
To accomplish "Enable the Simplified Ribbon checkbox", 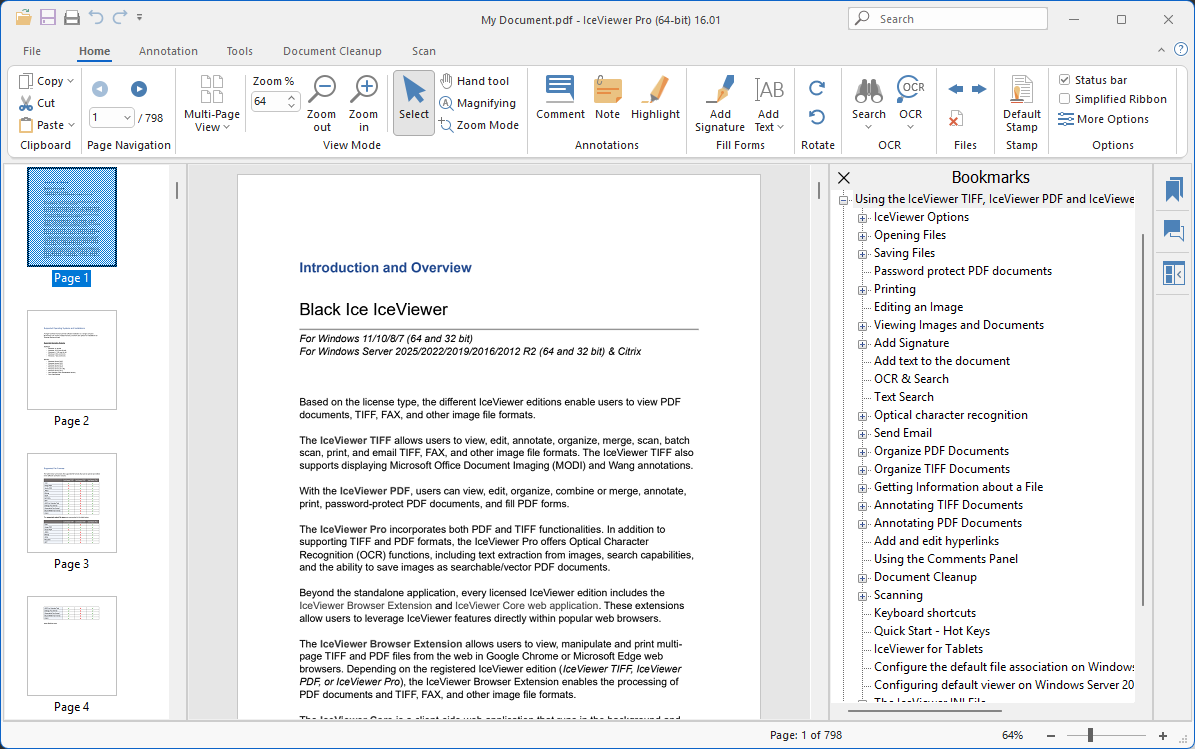I will coord(1065,99).
